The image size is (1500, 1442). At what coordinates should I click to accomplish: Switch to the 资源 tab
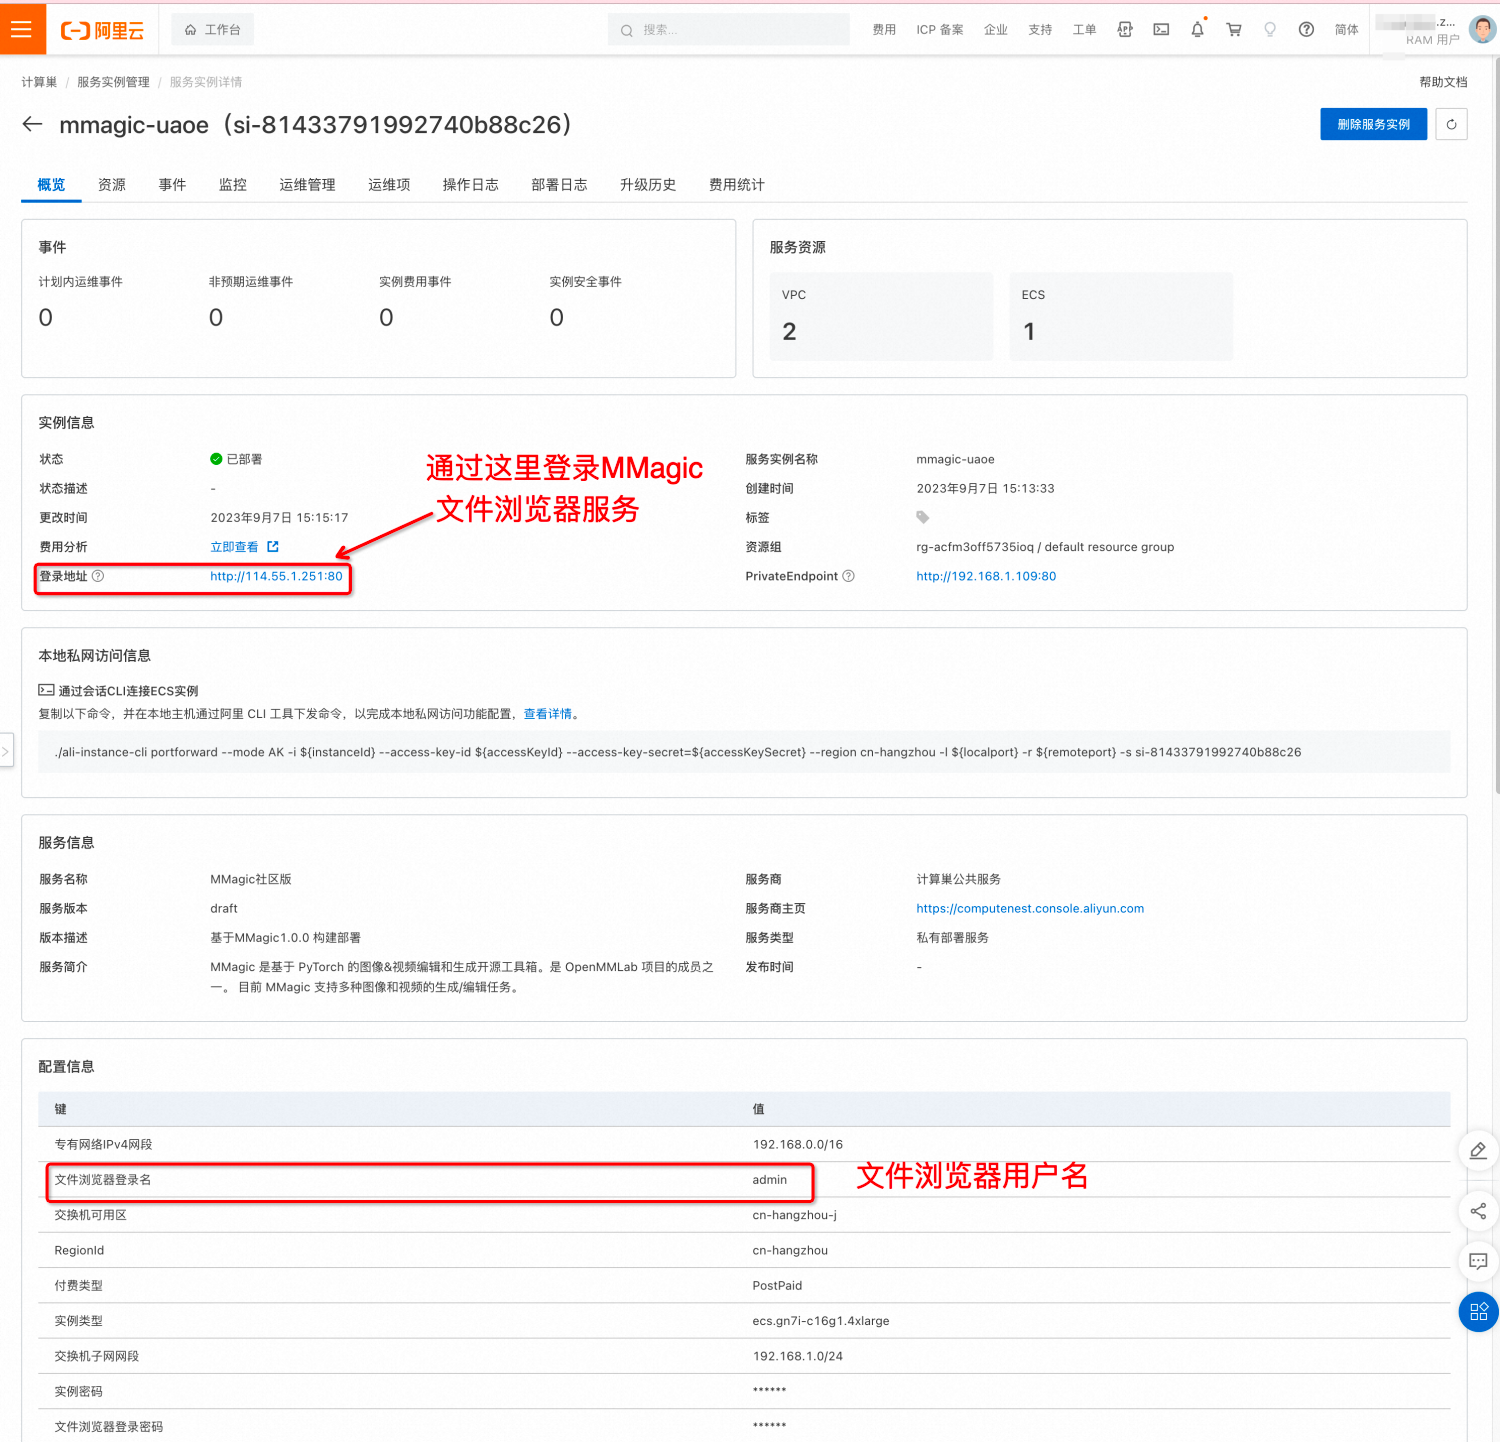(x=112, y=185)
